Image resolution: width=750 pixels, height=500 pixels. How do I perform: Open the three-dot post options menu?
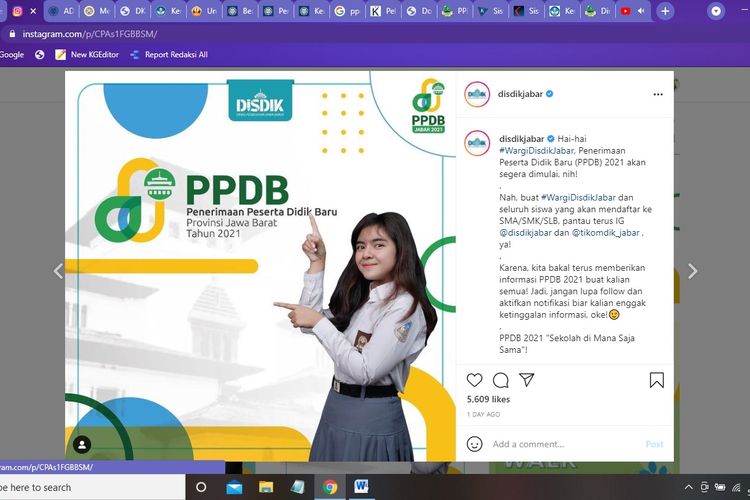pyautogui.click(x=657, y=94)
